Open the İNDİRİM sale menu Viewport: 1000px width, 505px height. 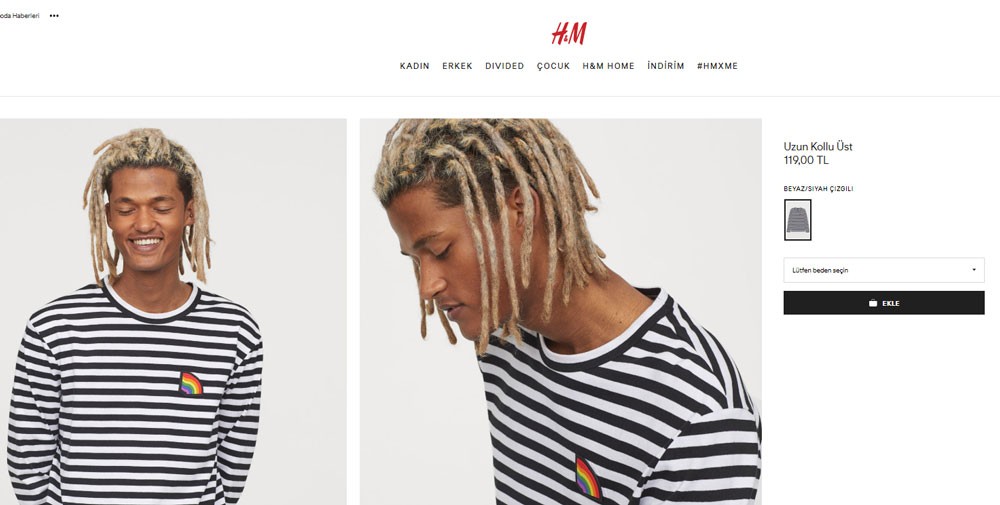pos(666,66)
